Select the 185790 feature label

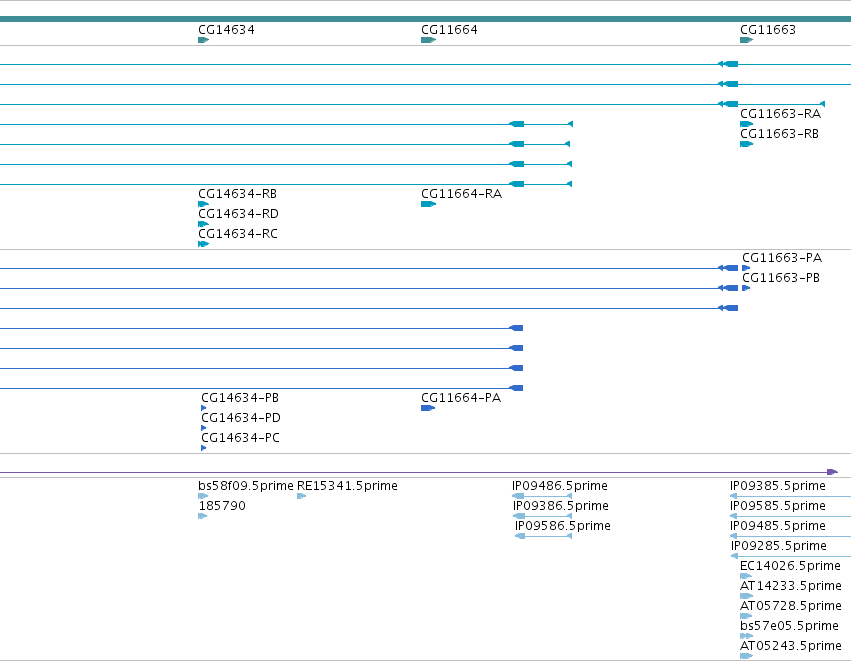point(222,506)
